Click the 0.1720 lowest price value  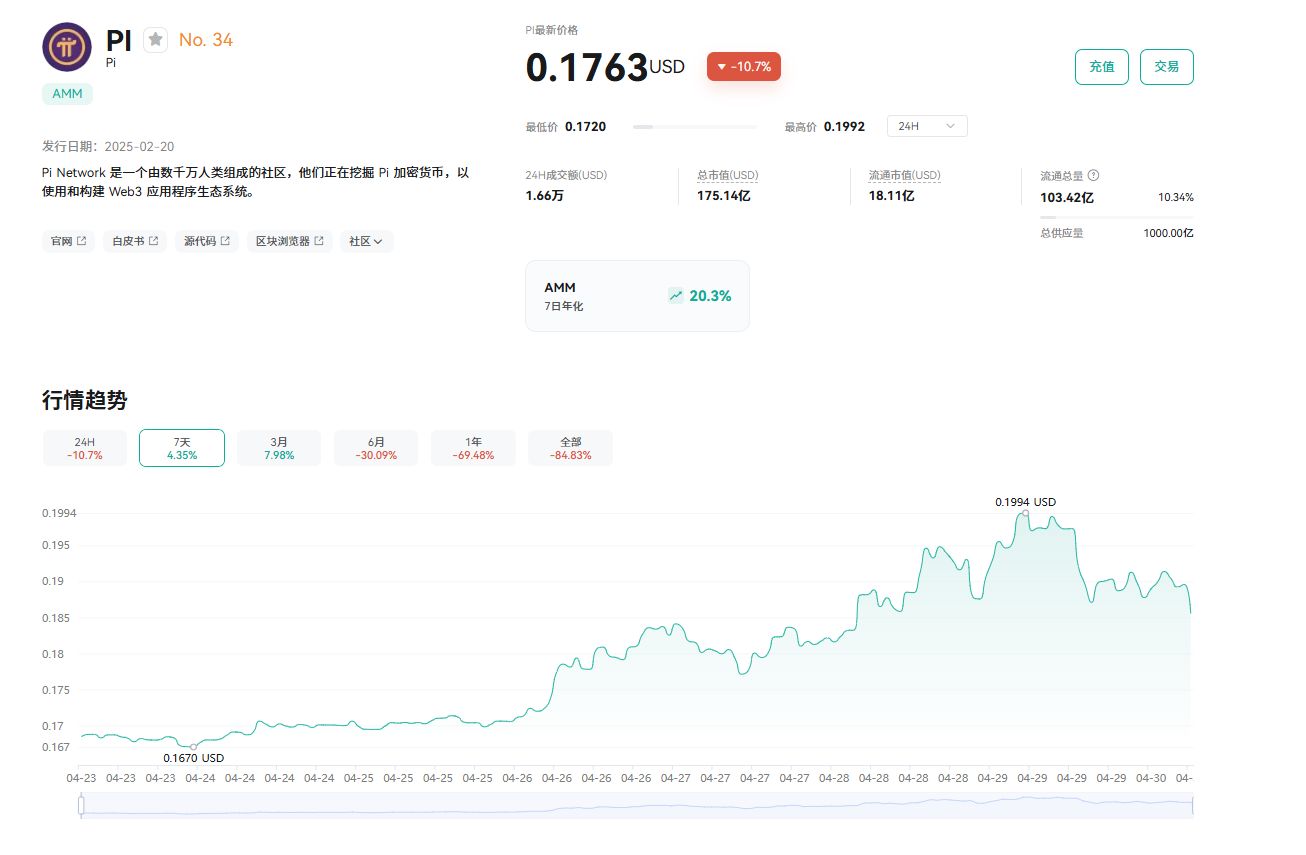(x=585, y=127)
